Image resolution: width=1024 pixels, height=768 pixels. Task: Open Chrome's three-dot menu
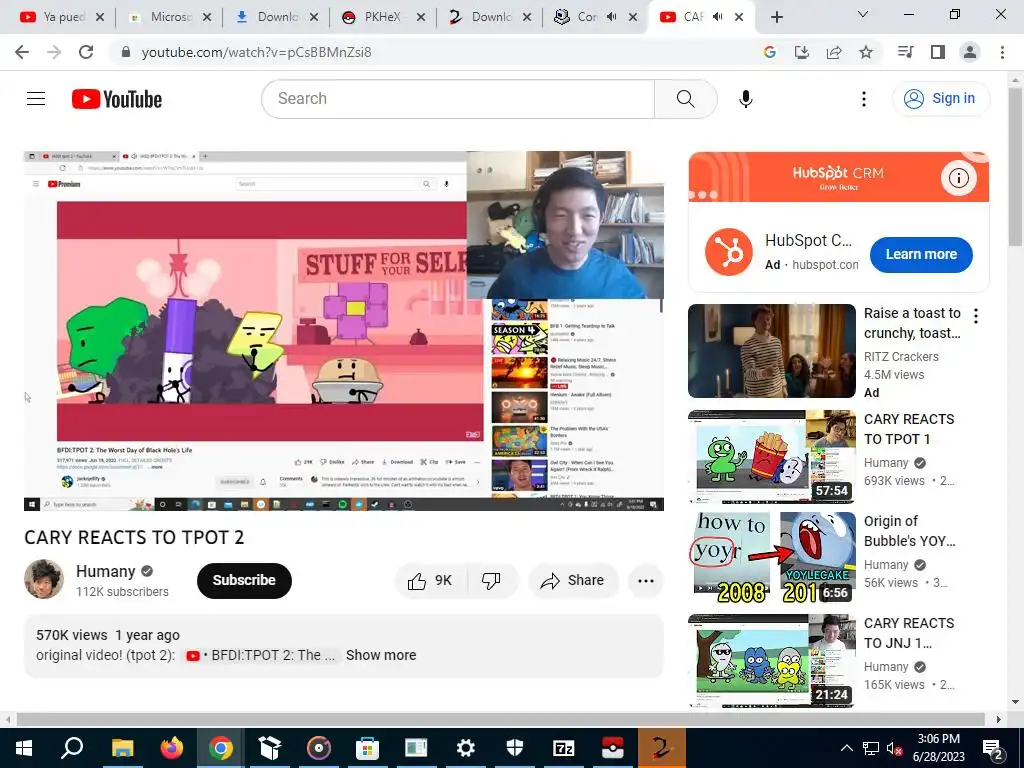[x=1002, y=52]
